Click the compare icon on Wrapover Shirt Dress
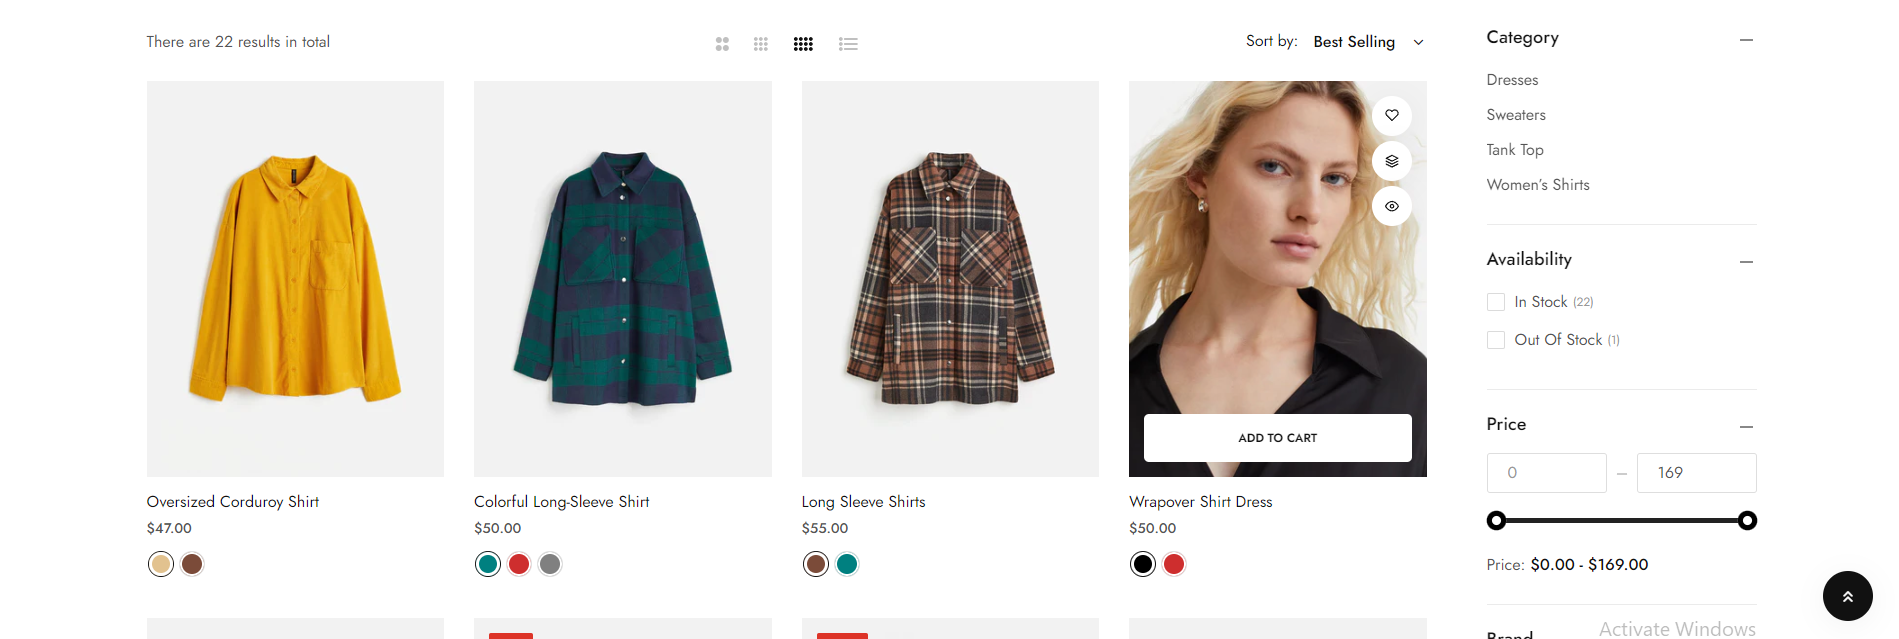The height and width of the screenshot is (639, 1899). 1391,161
